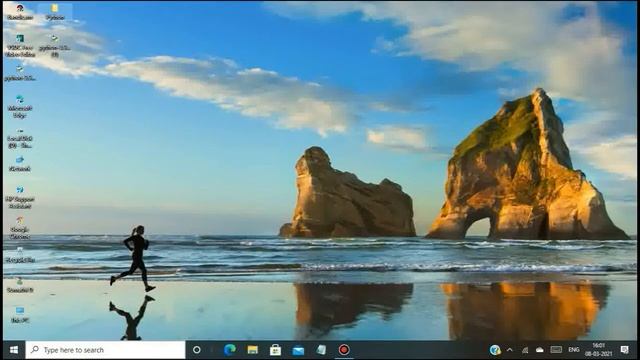The image size is (640, 360).
Task: Open the Windows Start menu
Action: pos(13,350)
